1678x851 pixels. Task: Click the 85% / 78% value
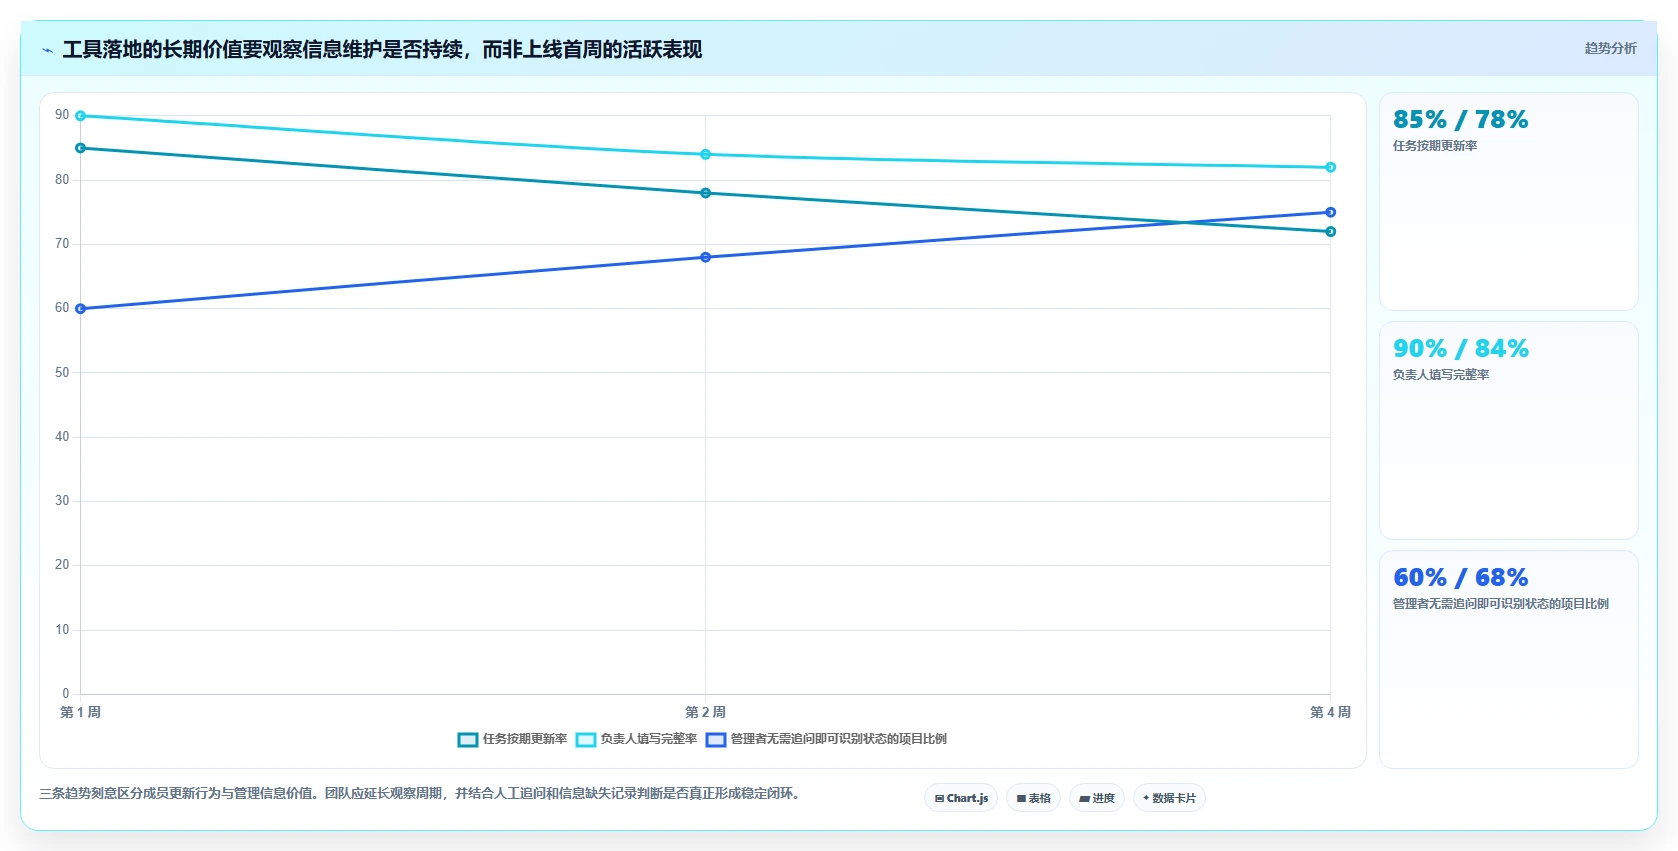coord(1460,120)
